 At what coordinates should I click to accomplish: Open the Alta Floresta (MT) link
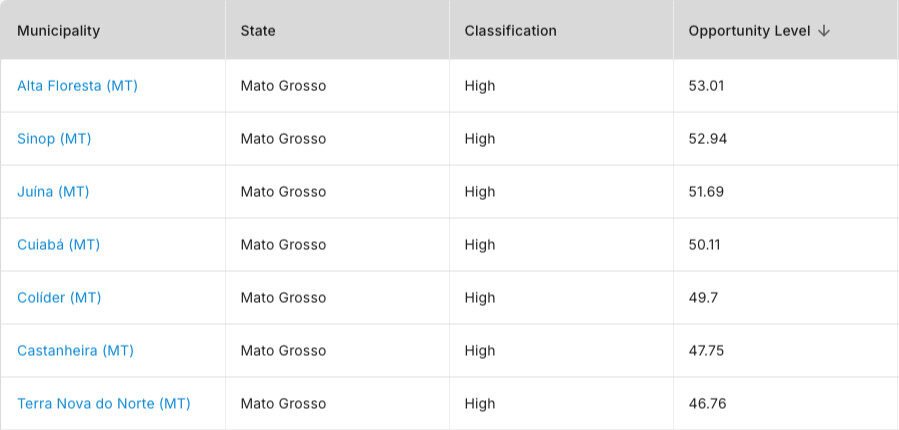click(x=77, y=86)
